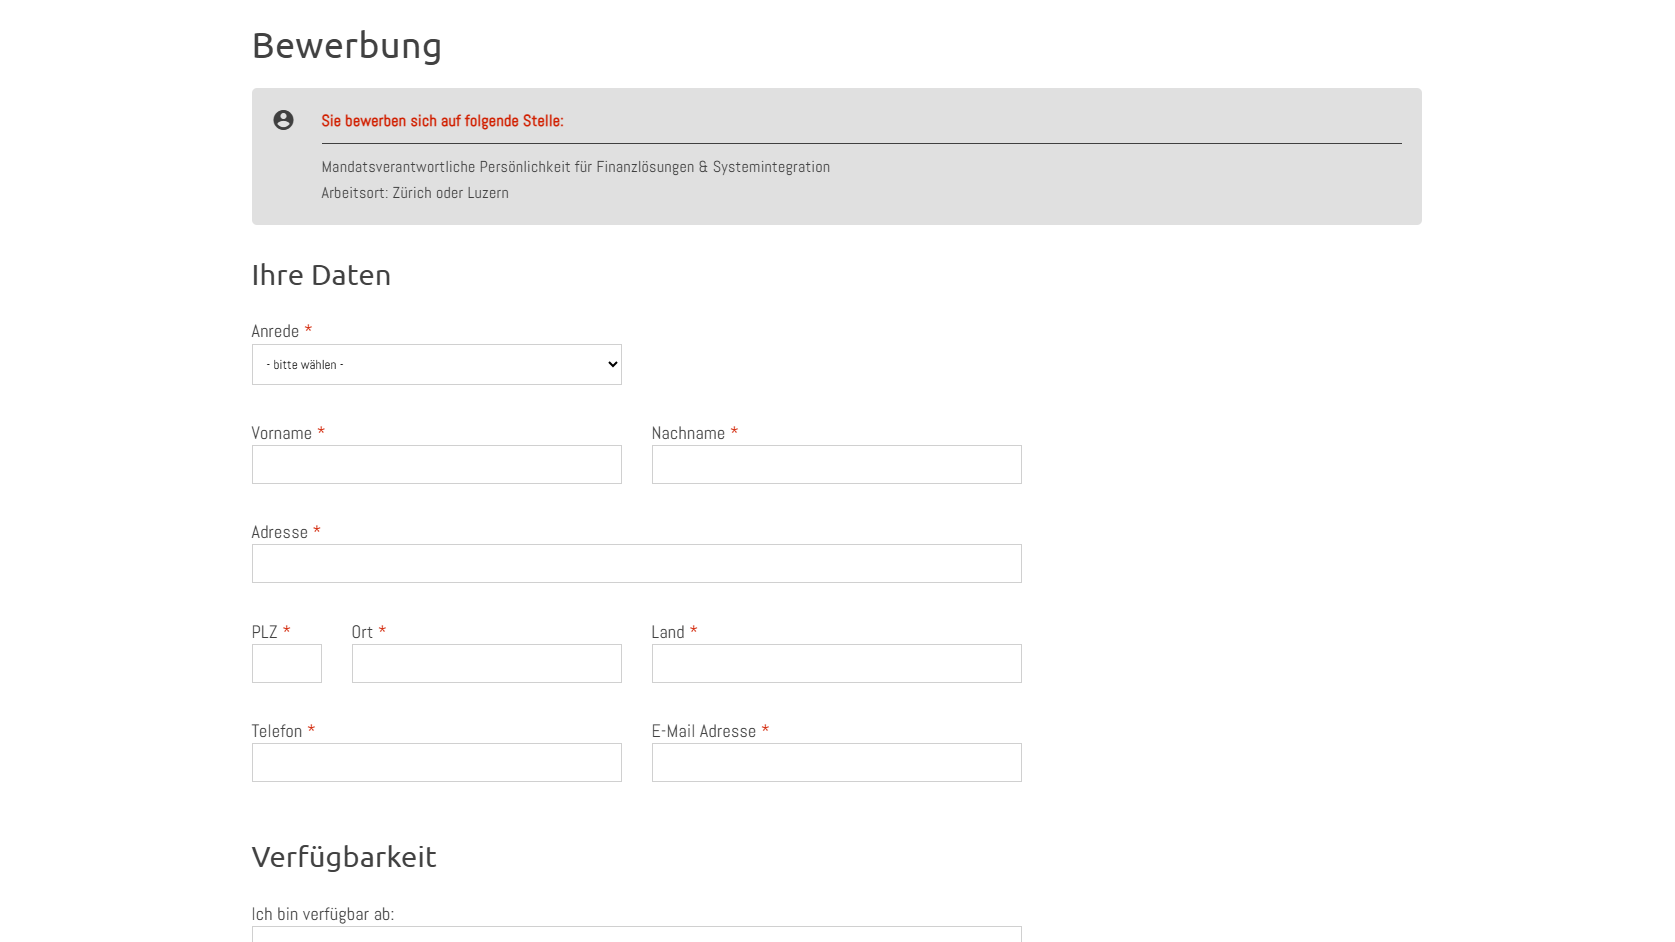1675x942 pixels.
Task: Open the Anrede dropdown
Action: coord(436,365)
